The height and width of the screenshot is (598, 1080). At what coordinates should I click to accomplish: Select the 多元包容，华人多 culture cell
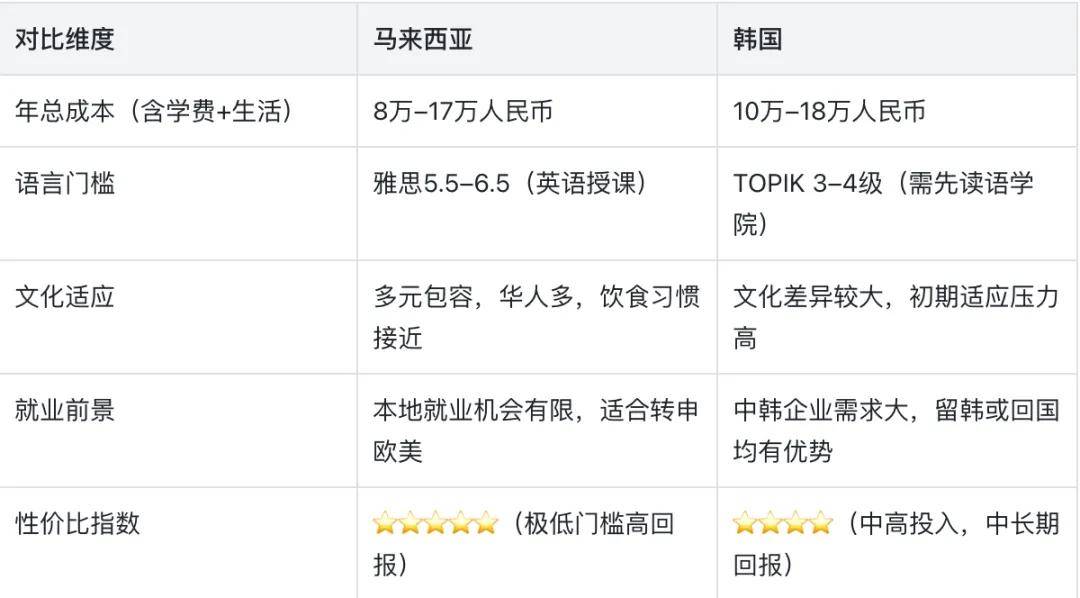point(536,316)
